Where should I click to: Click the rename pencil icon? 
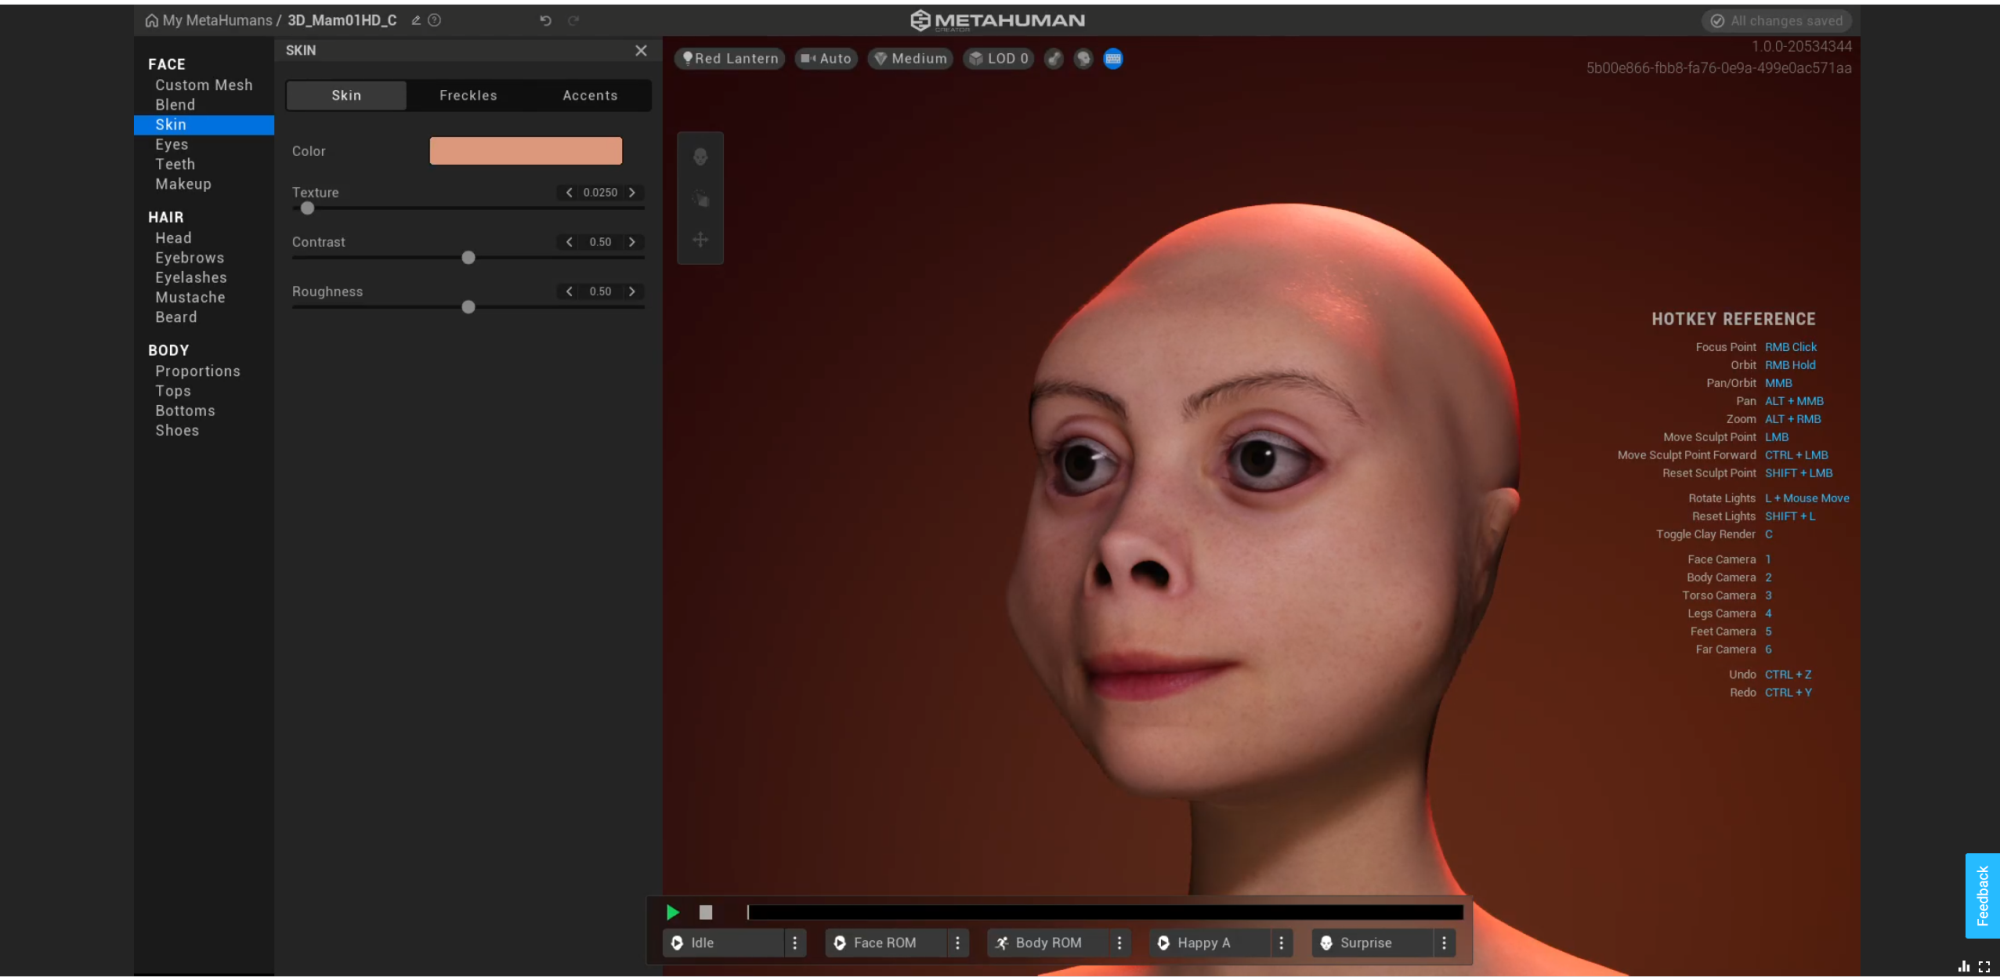pyautogui.click(x=416, y=20)
